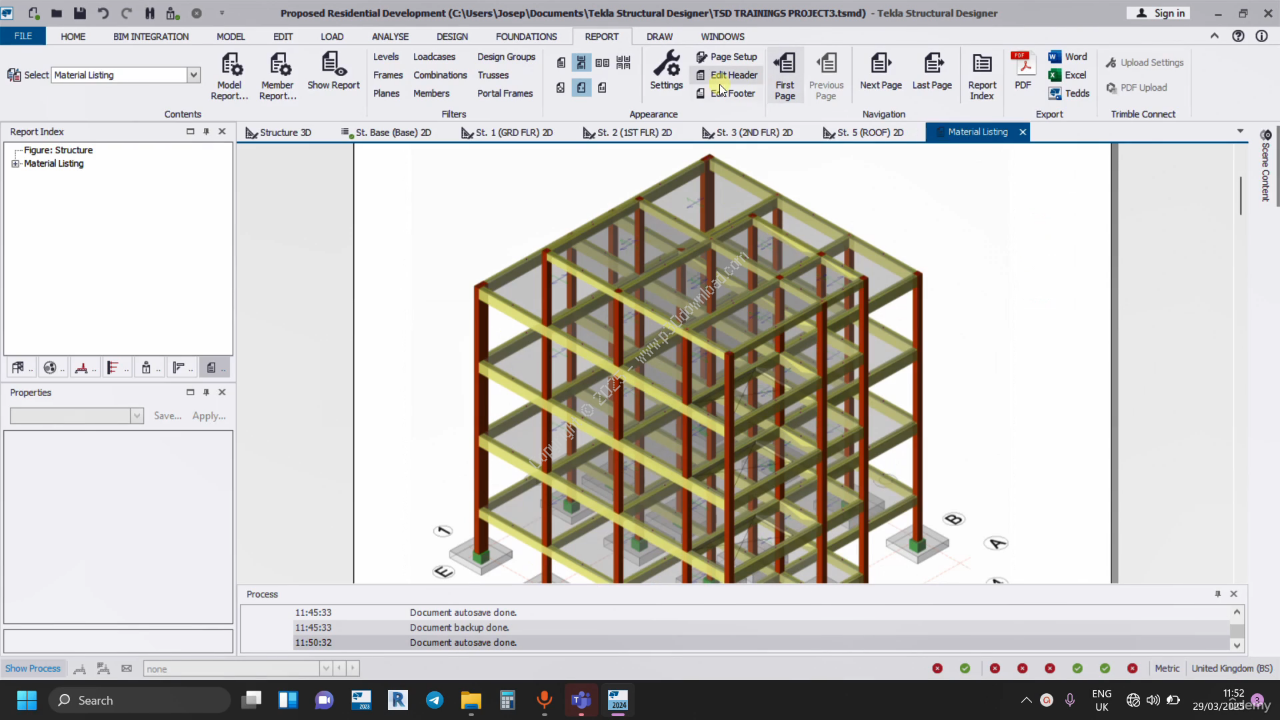Expand the Material Listing tree node
This screenshot has height=720, width=1280.
pos(15,164)
